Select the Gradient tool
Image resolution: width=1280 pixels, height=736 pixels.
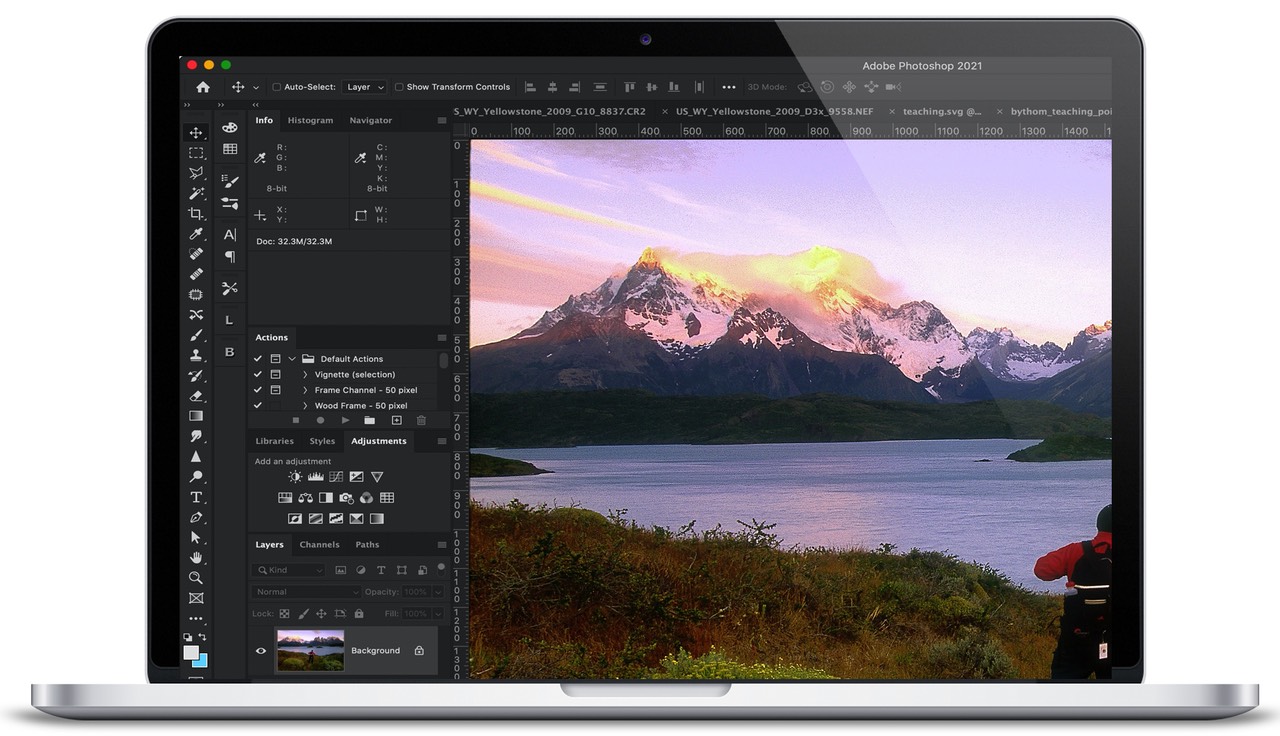196,416
